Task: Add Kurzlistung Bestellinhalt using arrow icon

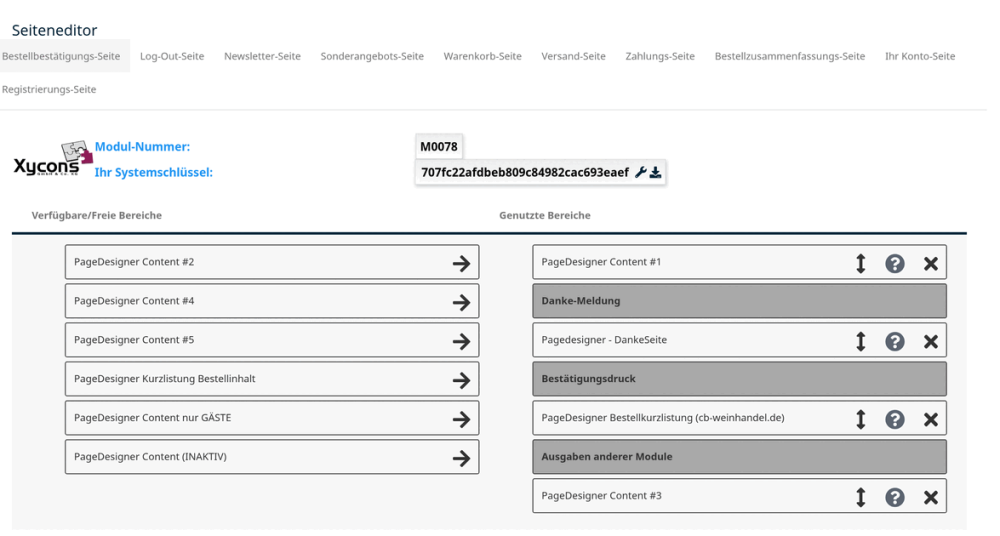Action: tap(461, 380)
